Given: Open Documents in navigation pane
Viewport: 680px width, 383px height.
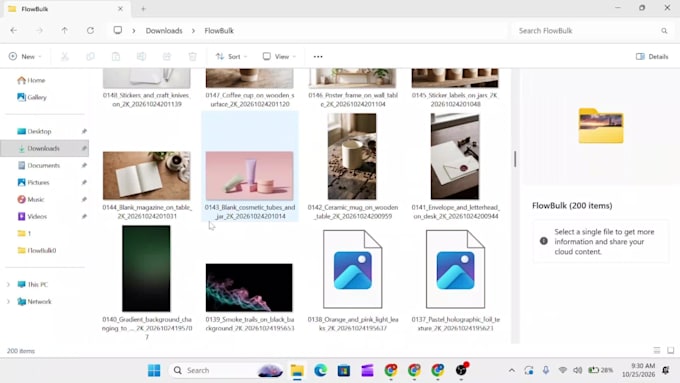Looking at the screenshot, I should (x=43, y=165).
